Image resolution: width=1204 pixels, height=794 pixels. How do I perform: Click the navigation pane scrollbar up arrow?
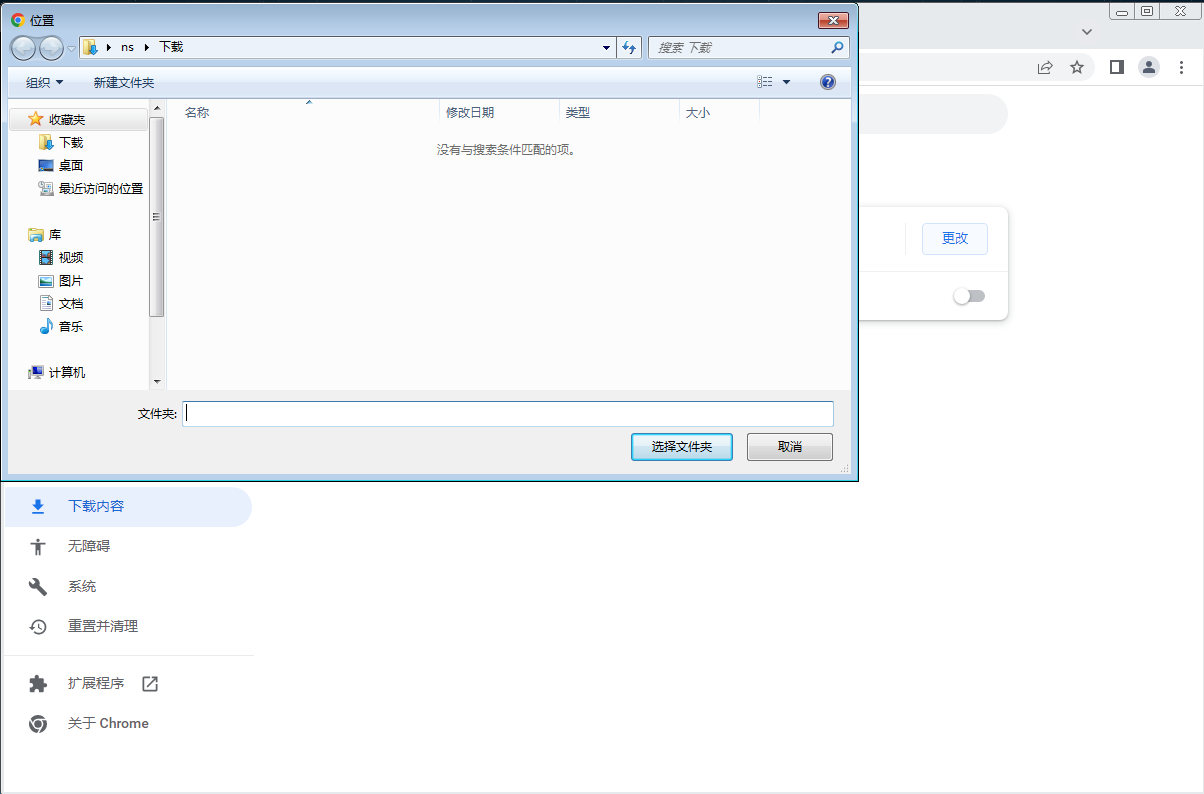(157, 107)
